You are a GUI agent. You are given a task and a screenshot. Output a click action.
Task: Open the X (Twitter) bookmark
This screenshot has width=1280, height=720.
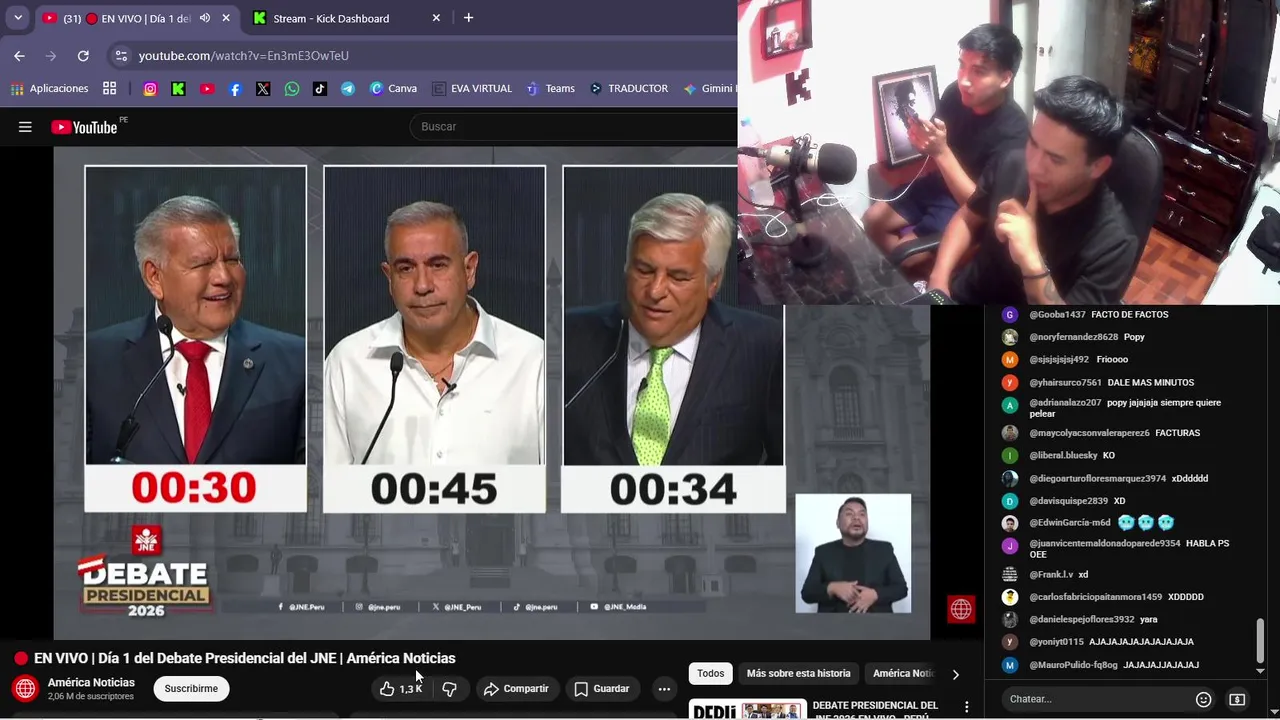click(x=263, y=89)
